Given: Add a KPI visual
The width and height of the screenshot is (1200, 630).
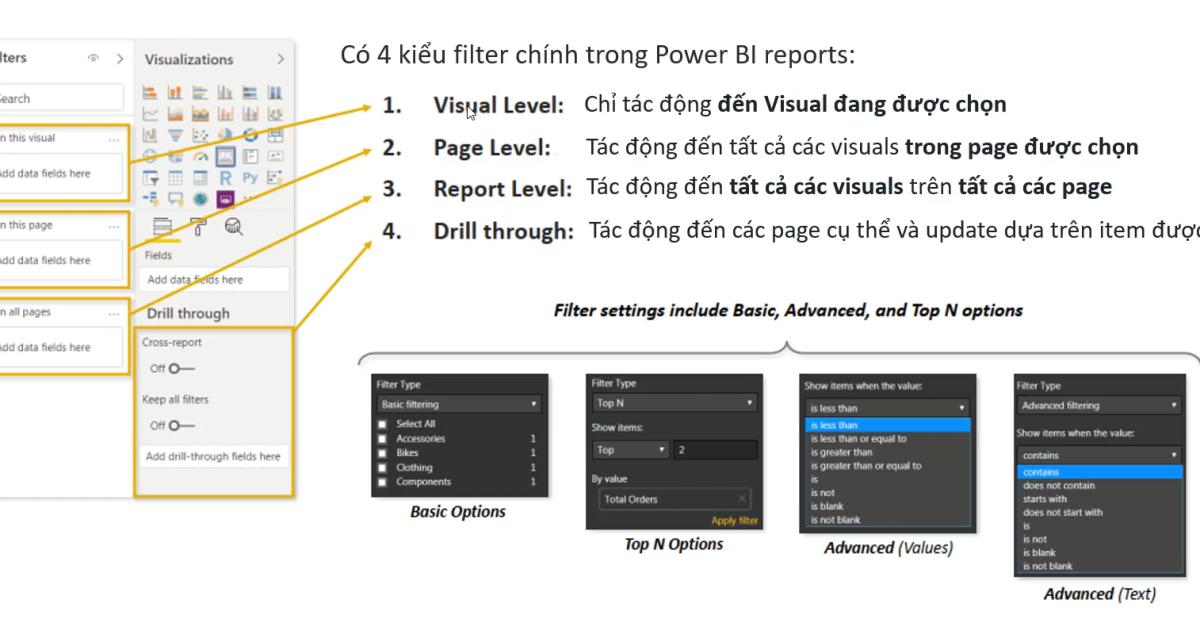Looking at the screenshot, I should click(x=275, y=156).
